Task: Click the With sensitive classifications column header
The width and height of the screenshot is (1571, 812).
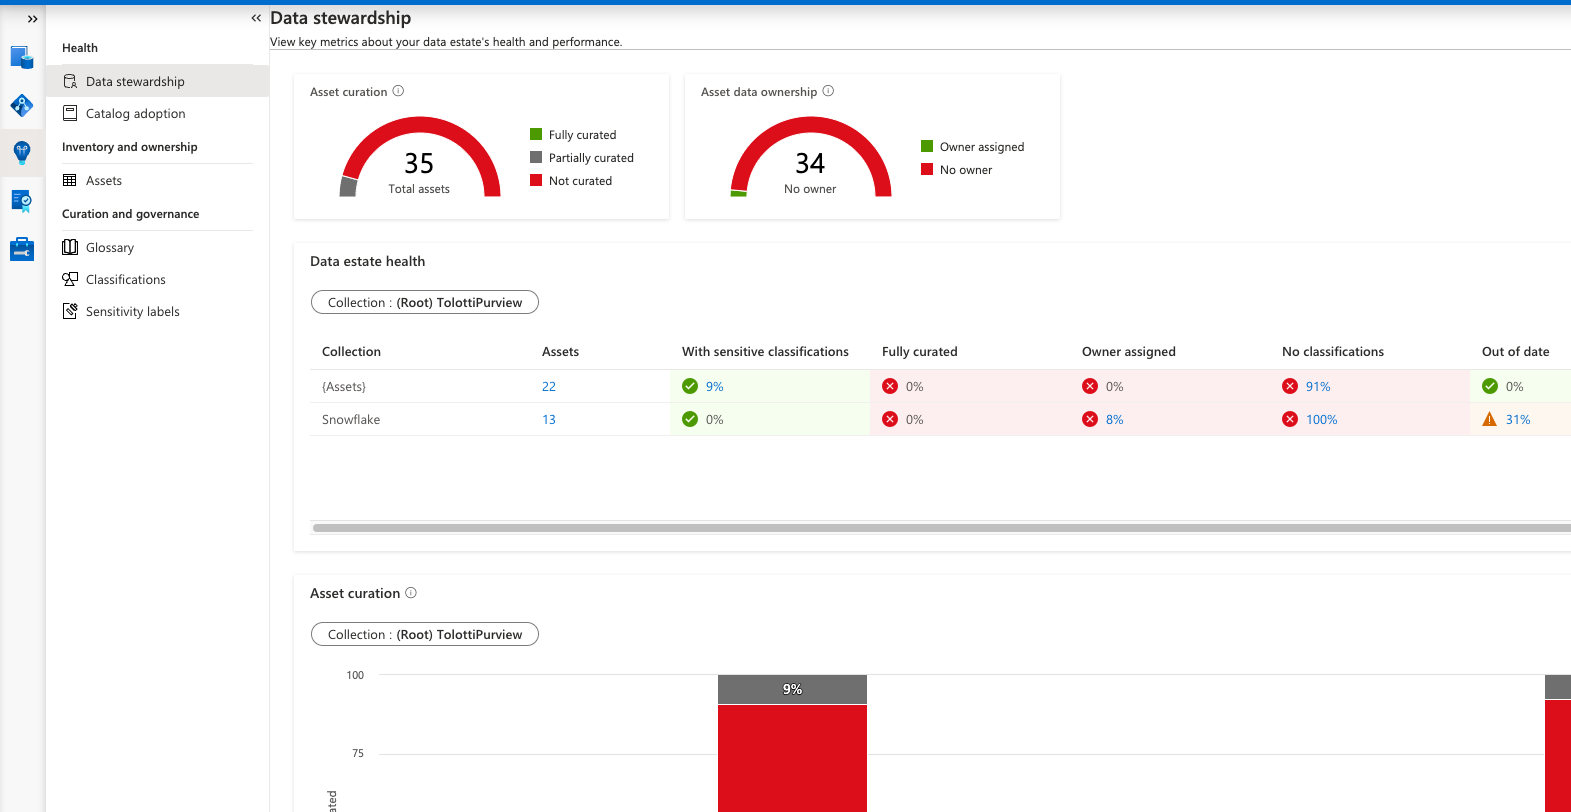Action: point(765,352)
